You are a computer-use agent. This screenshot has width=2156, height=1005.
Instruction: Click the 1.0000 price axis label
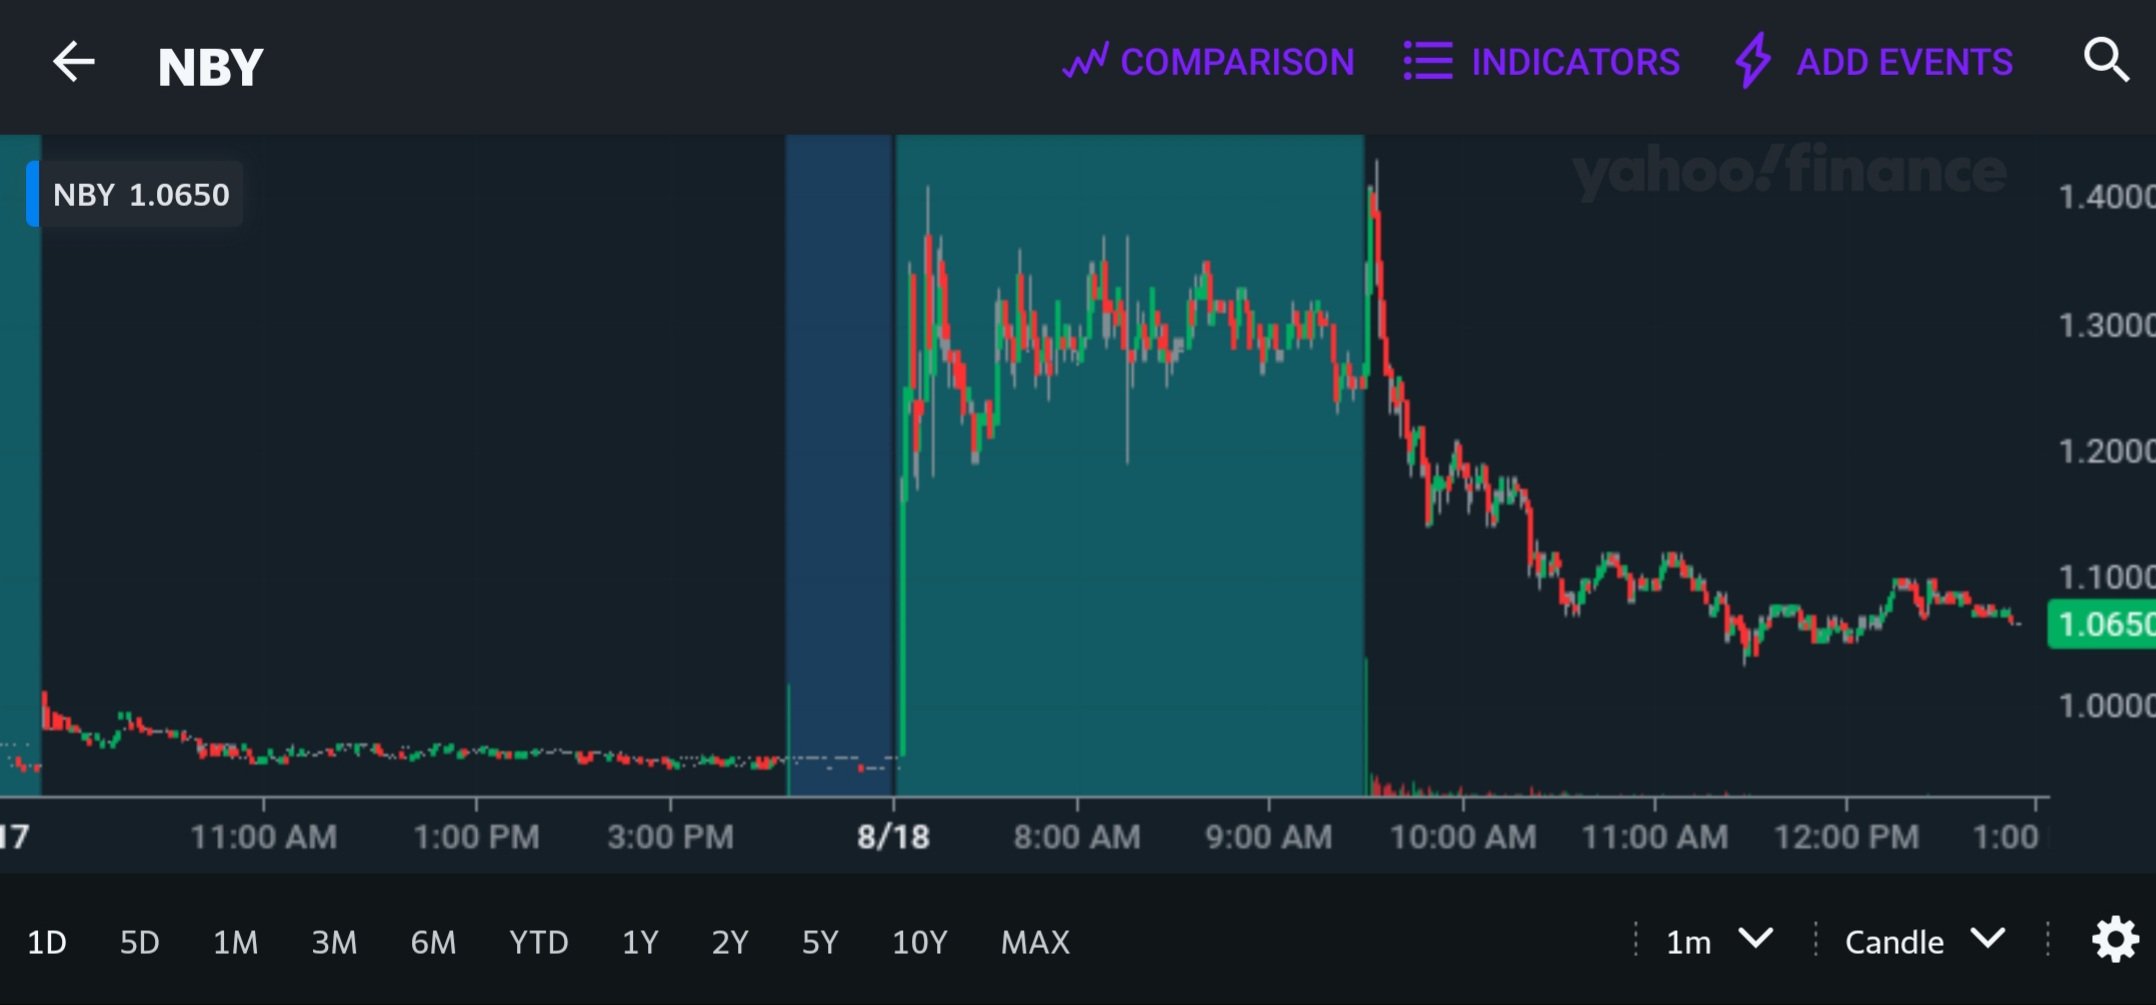pyautogui.click(x=2107, y=705)
